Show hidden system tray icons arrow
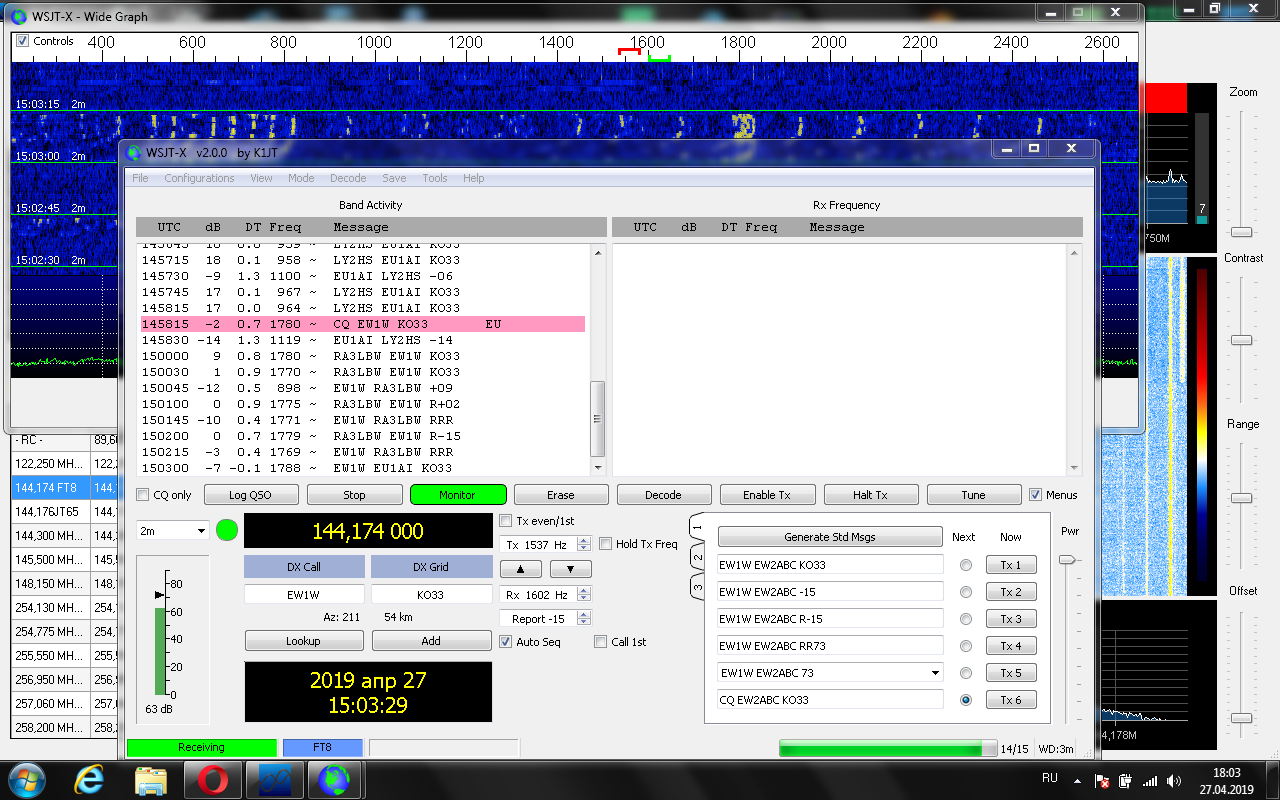Image resolution: width=1280 pixels, height=800 pixels. pyautogui.click(x=1076, y=780)
